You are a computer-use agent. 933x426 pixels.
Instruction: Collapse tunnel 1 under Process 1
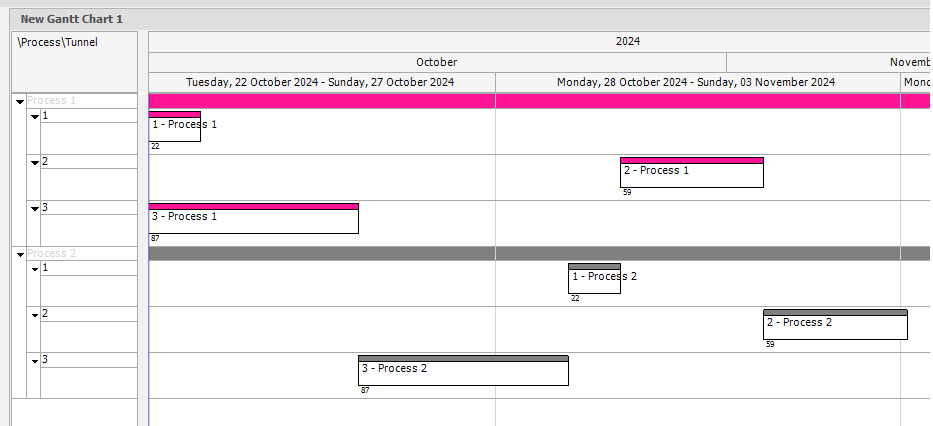[35, 117]
